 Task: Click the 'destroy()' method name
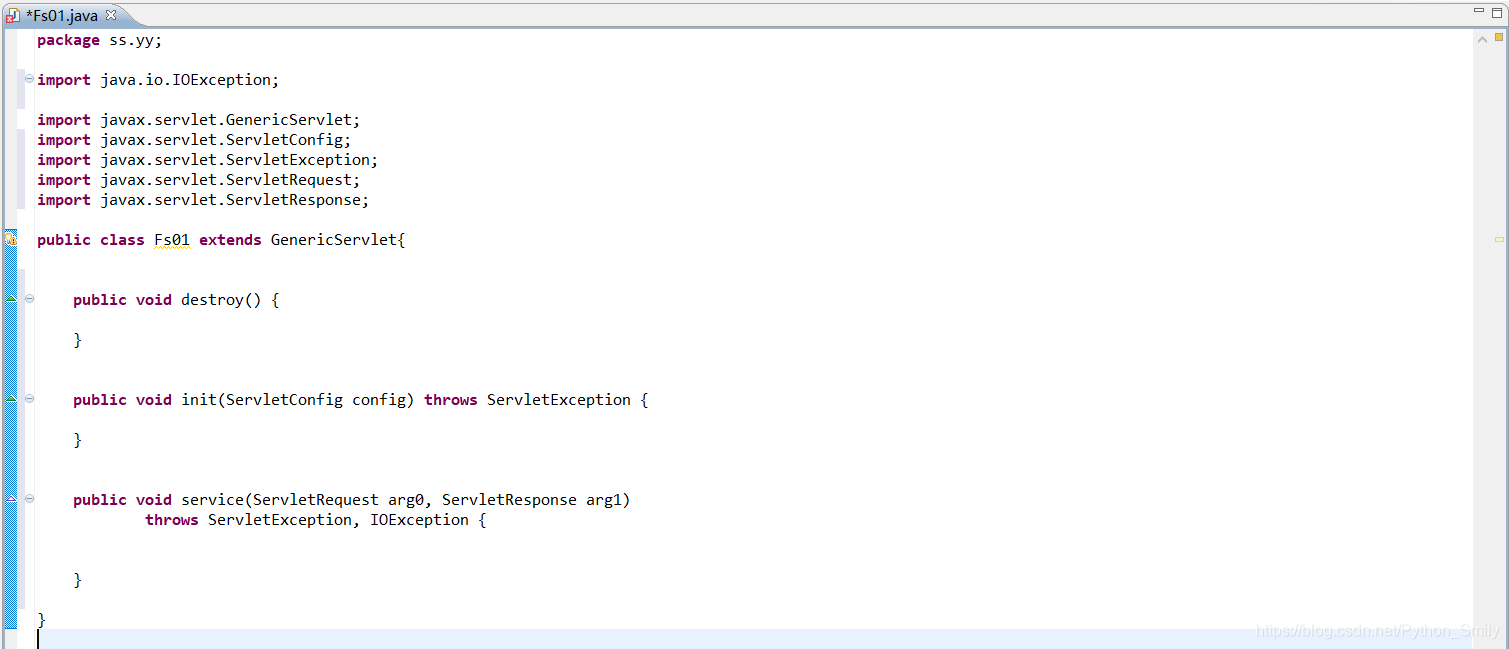[221, 300]
